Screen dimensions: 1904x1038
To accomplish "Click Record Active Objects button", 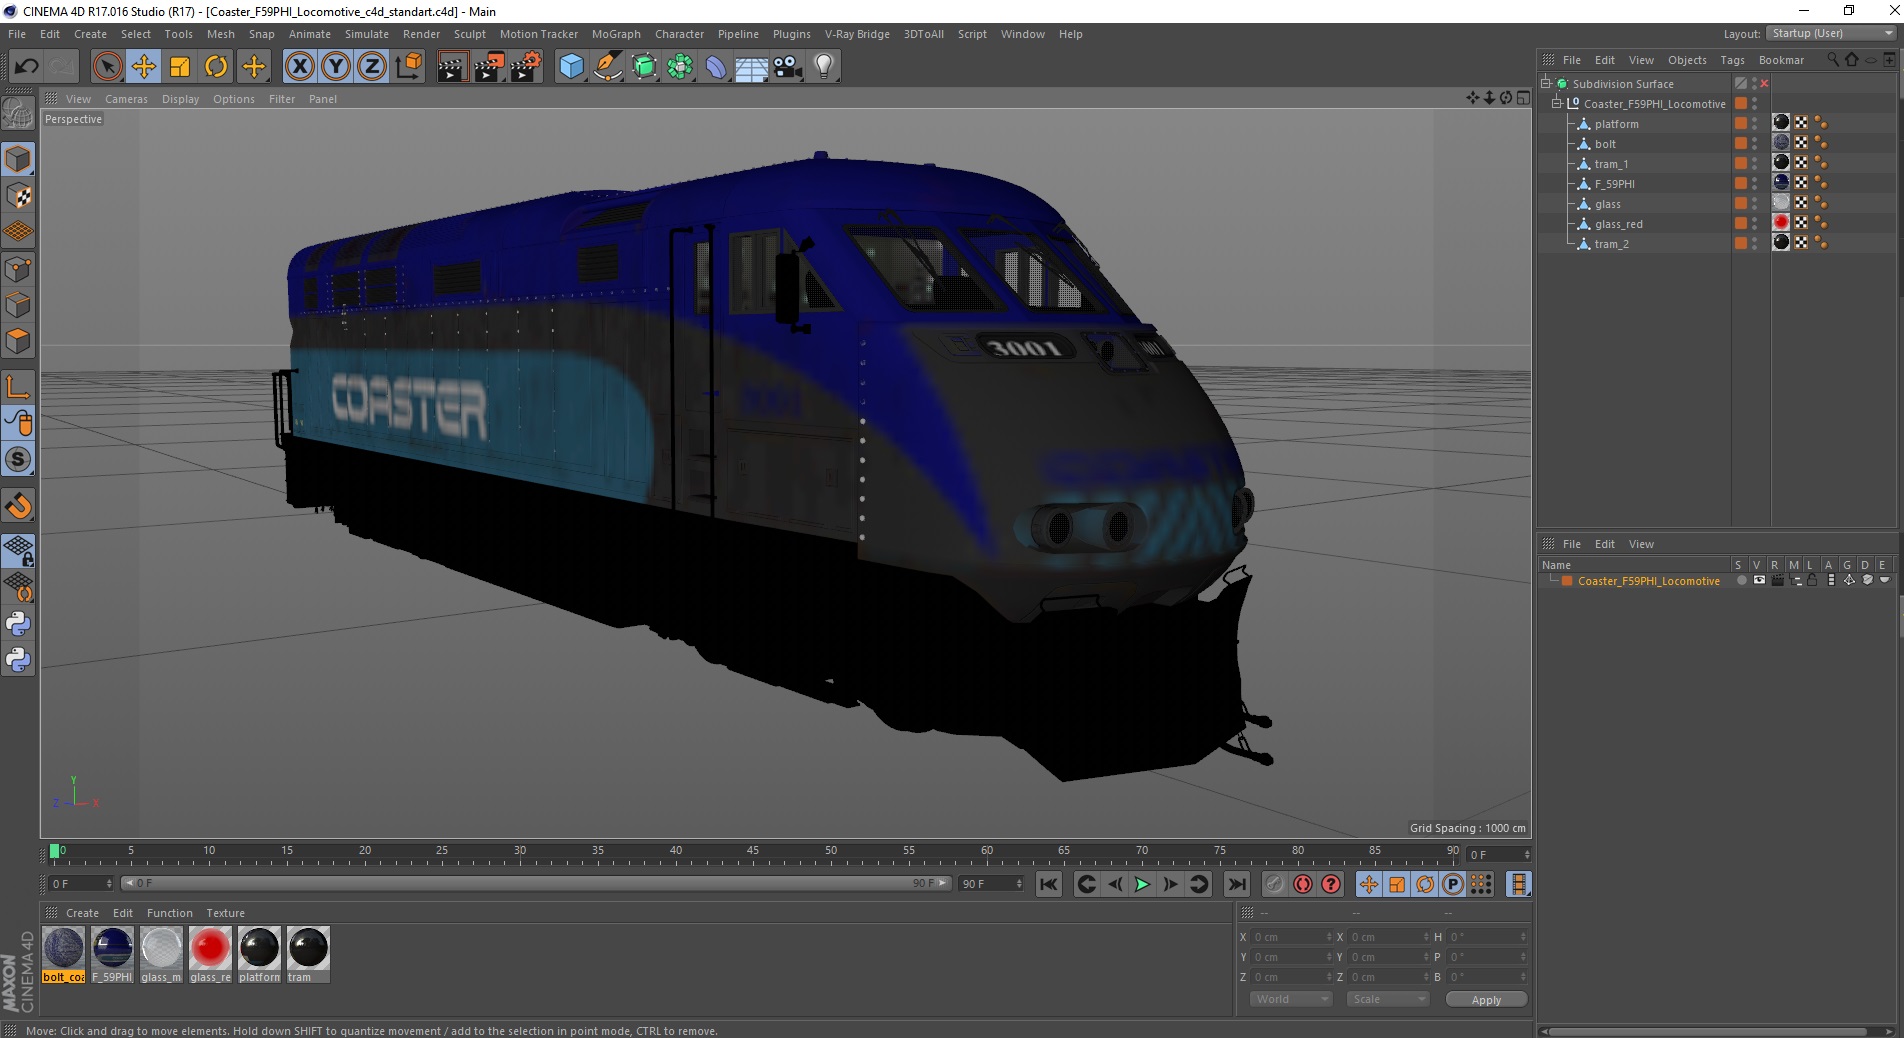I will [x=1275, y=884].
